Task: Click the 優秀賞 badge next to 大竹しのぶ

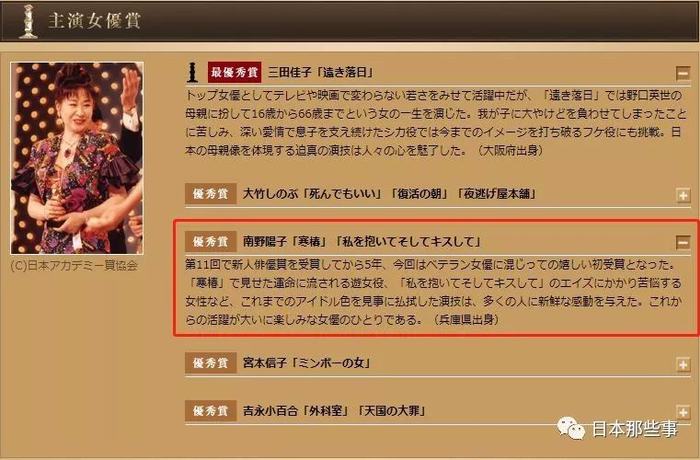Action: click(211, 193)
